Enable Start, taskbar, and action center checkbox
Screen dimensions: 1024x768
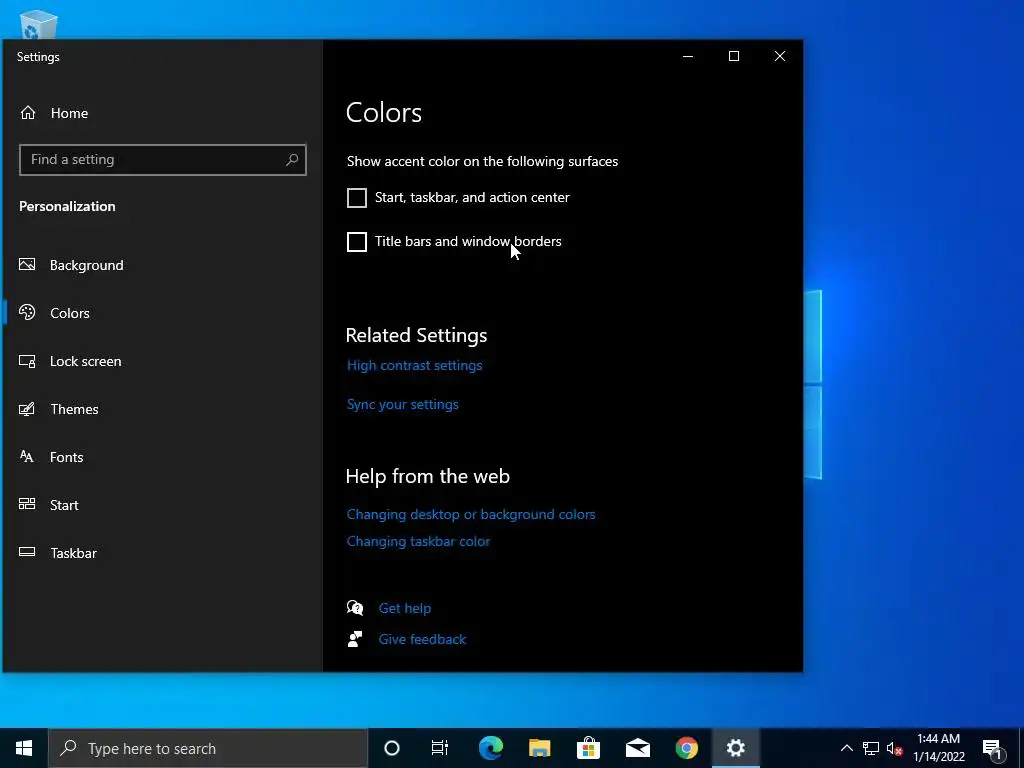tap(357, 197)
